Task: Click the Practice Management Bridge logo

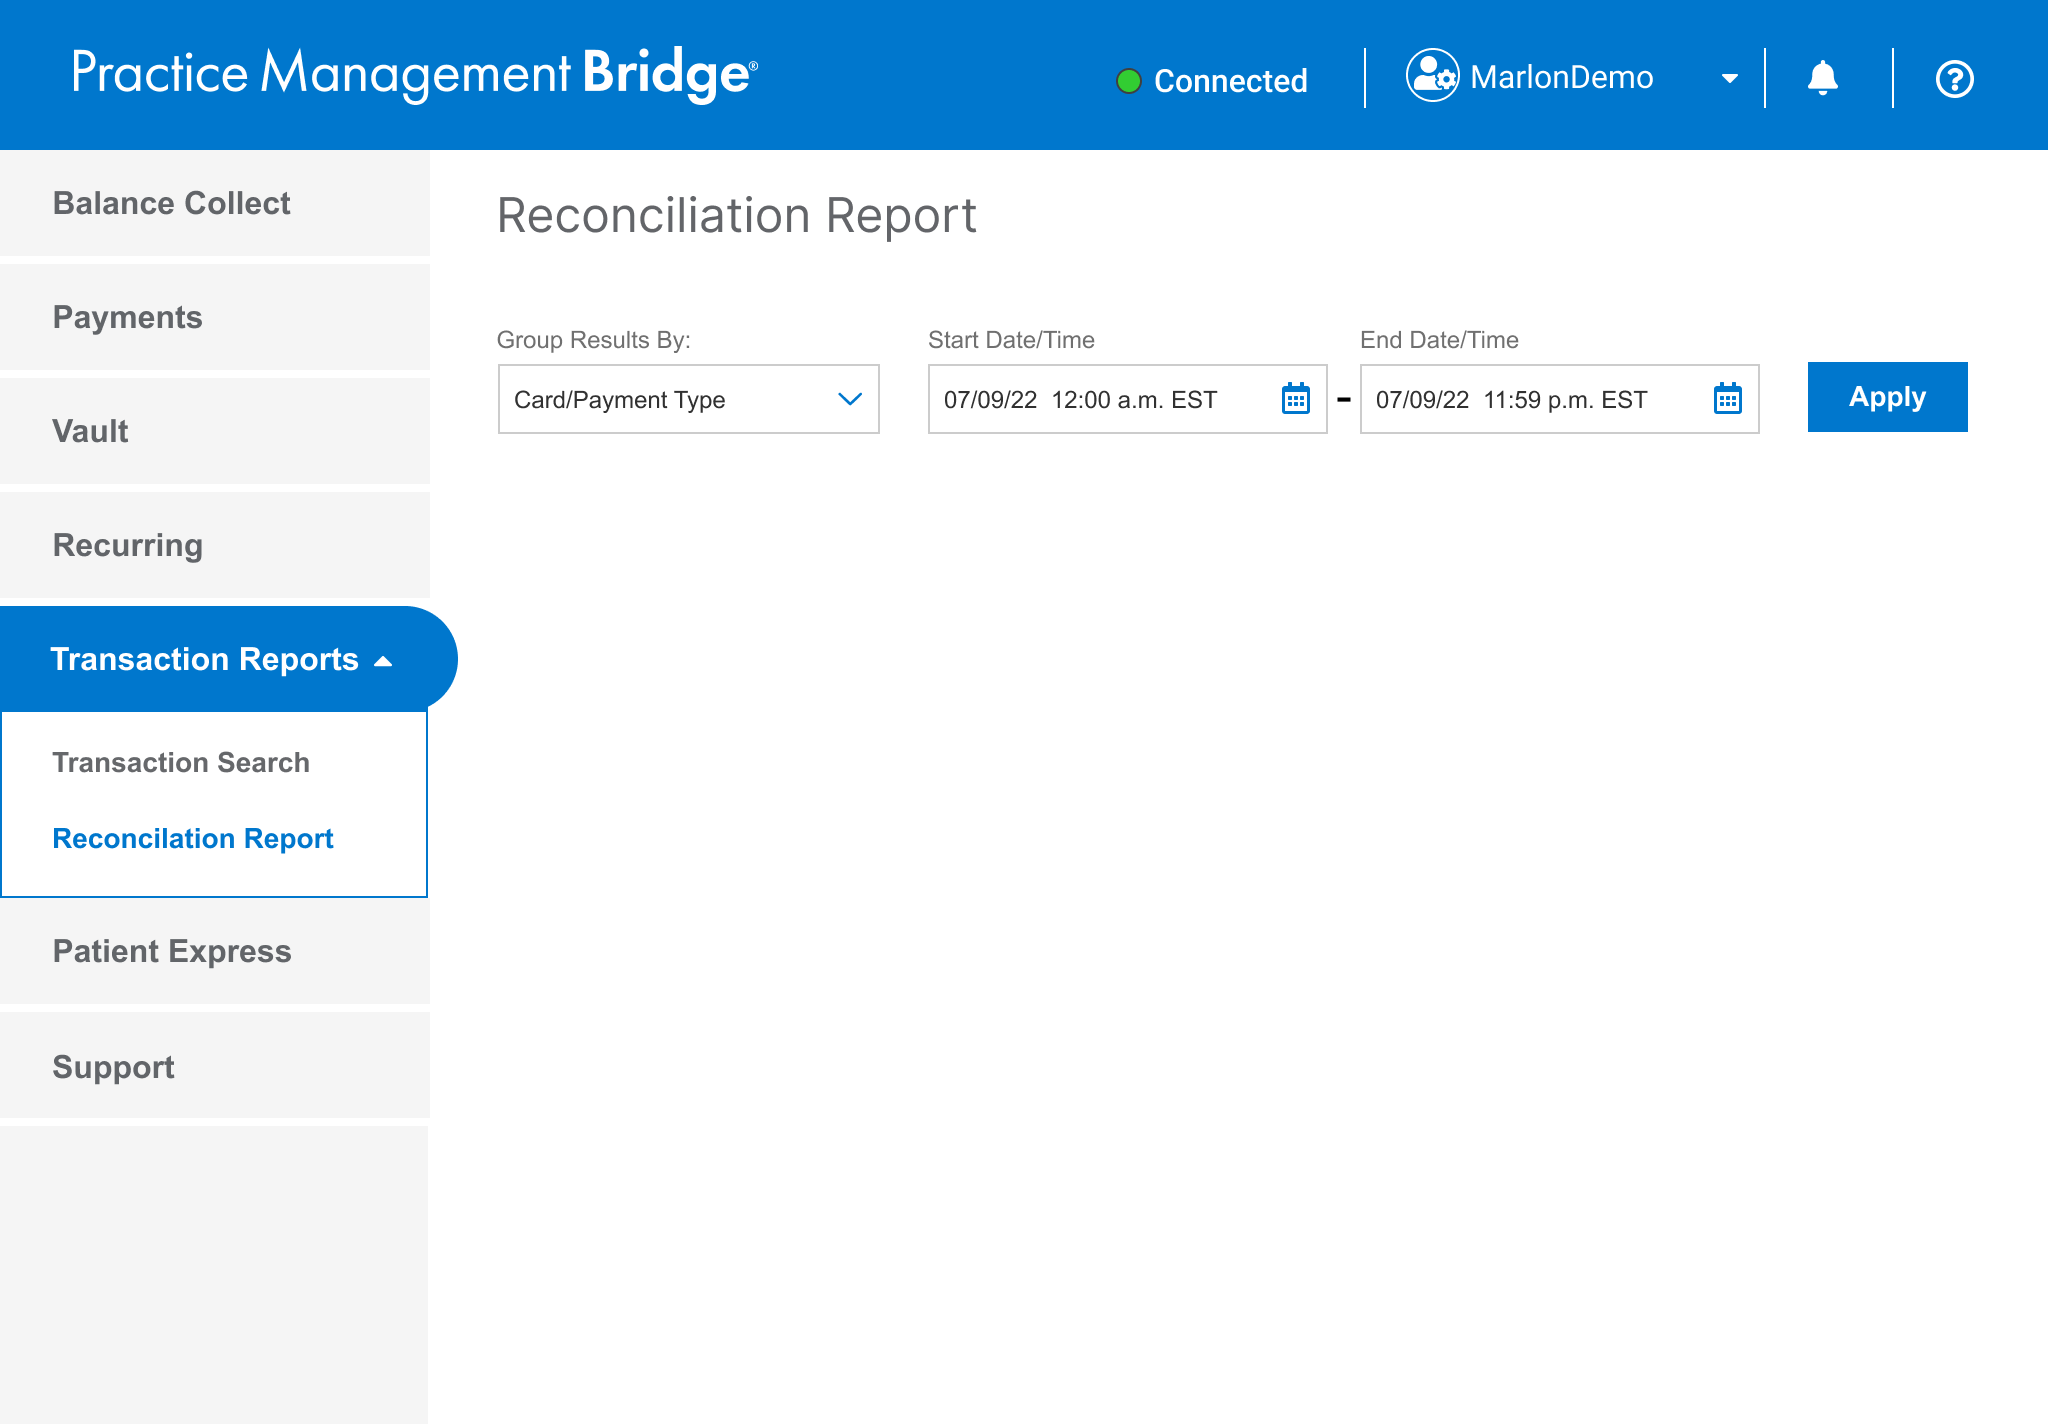Action: [x=414, y=74]
